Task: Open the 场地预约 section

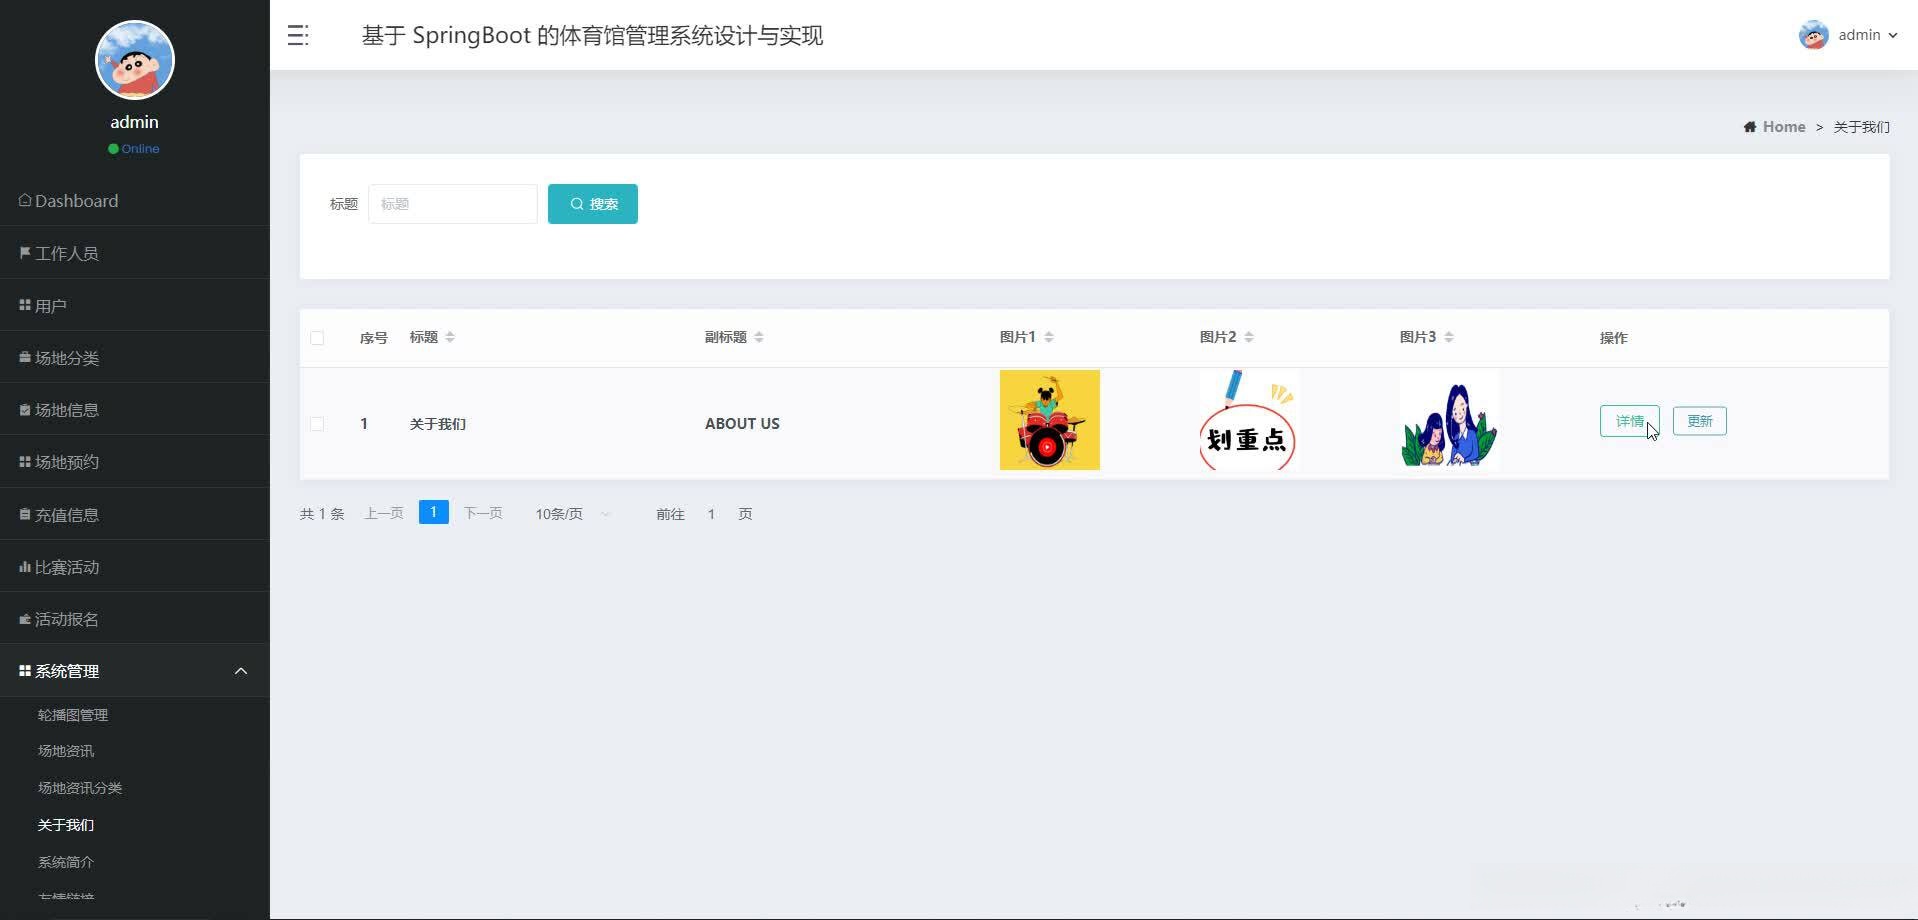Action: click(65, 461)
